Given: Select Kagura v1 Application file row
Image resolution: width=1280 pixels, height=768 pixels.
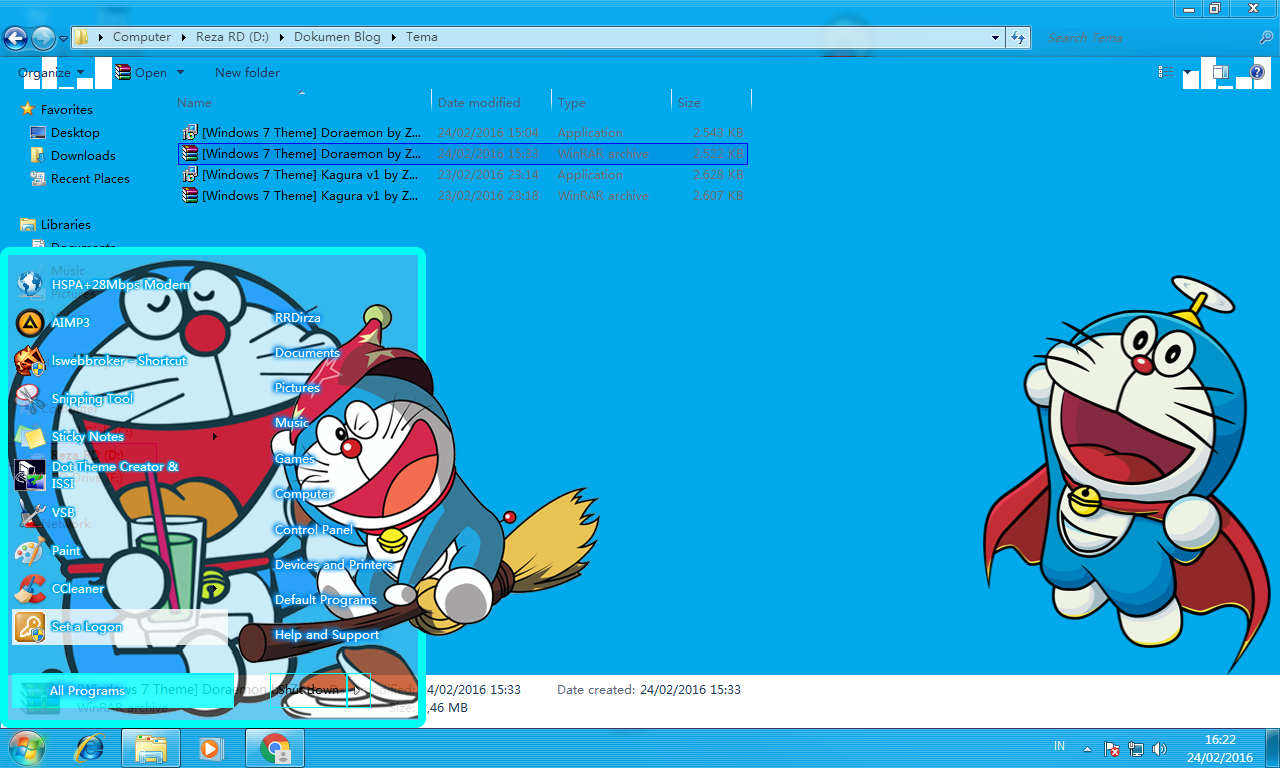Looking at the screenshot, I should click(463, 175).
